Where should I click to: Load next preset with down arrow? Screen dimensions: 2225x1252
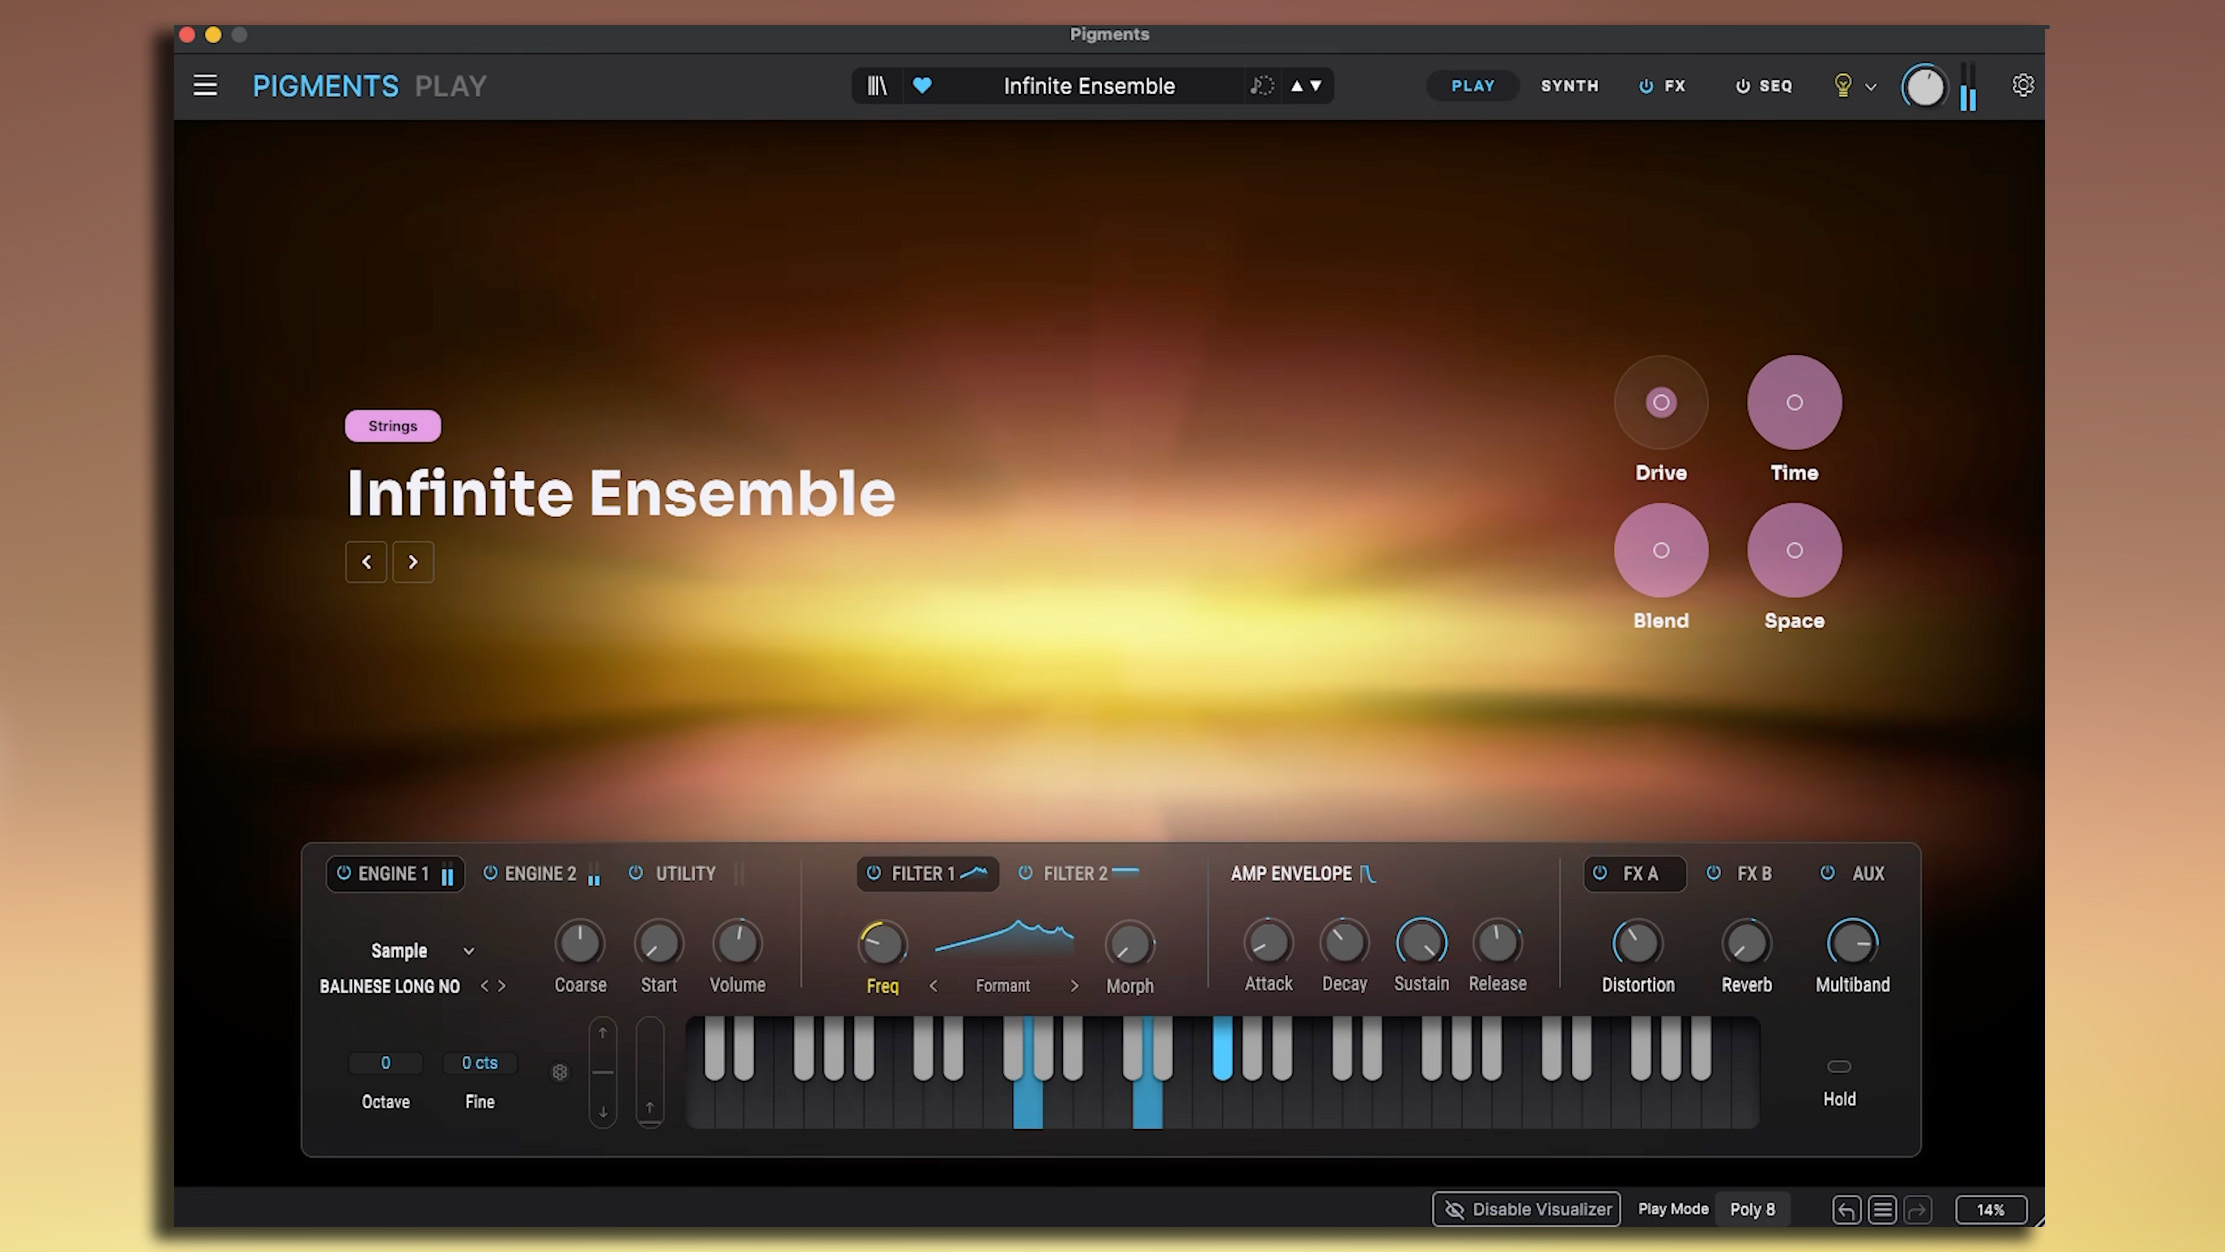click(1316, 86)
